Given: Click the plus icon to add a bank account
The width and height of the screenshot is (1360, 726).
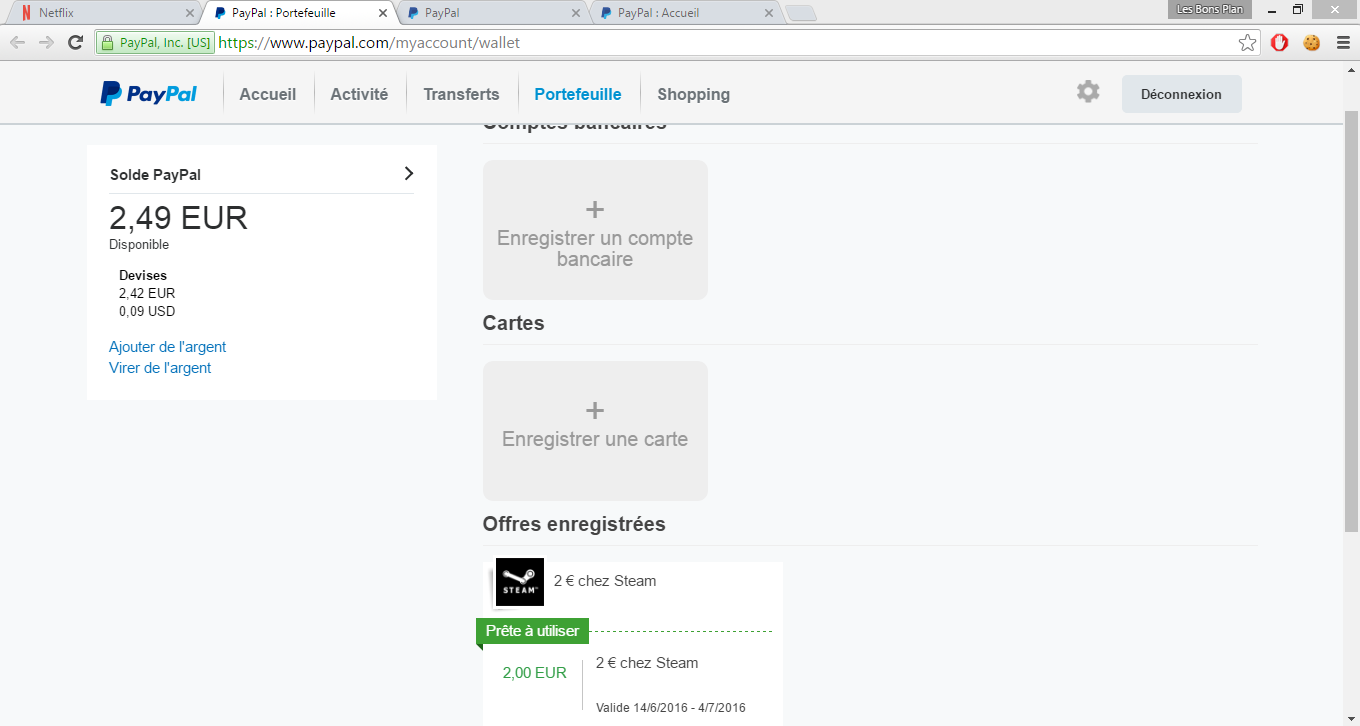Looking at the screenshot, I should 595,209.
